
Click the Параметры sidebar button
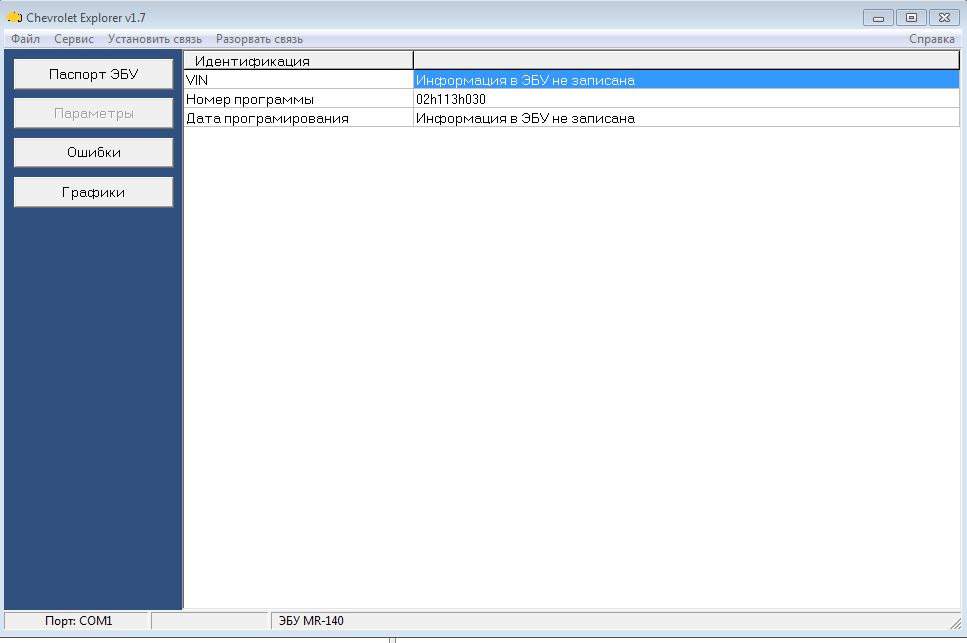[93, 113]
